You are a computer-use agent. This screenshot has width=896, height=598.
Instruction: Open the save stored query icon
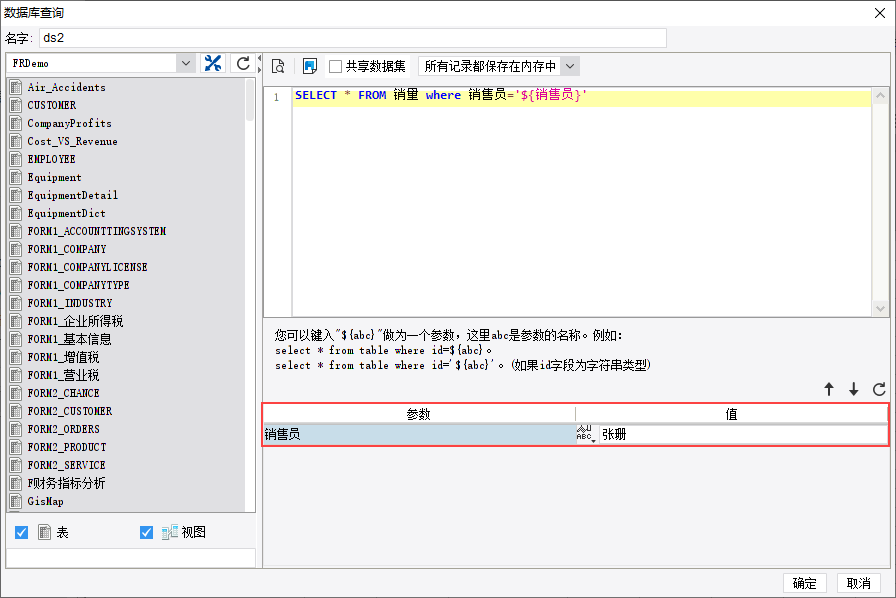[310, 66]
